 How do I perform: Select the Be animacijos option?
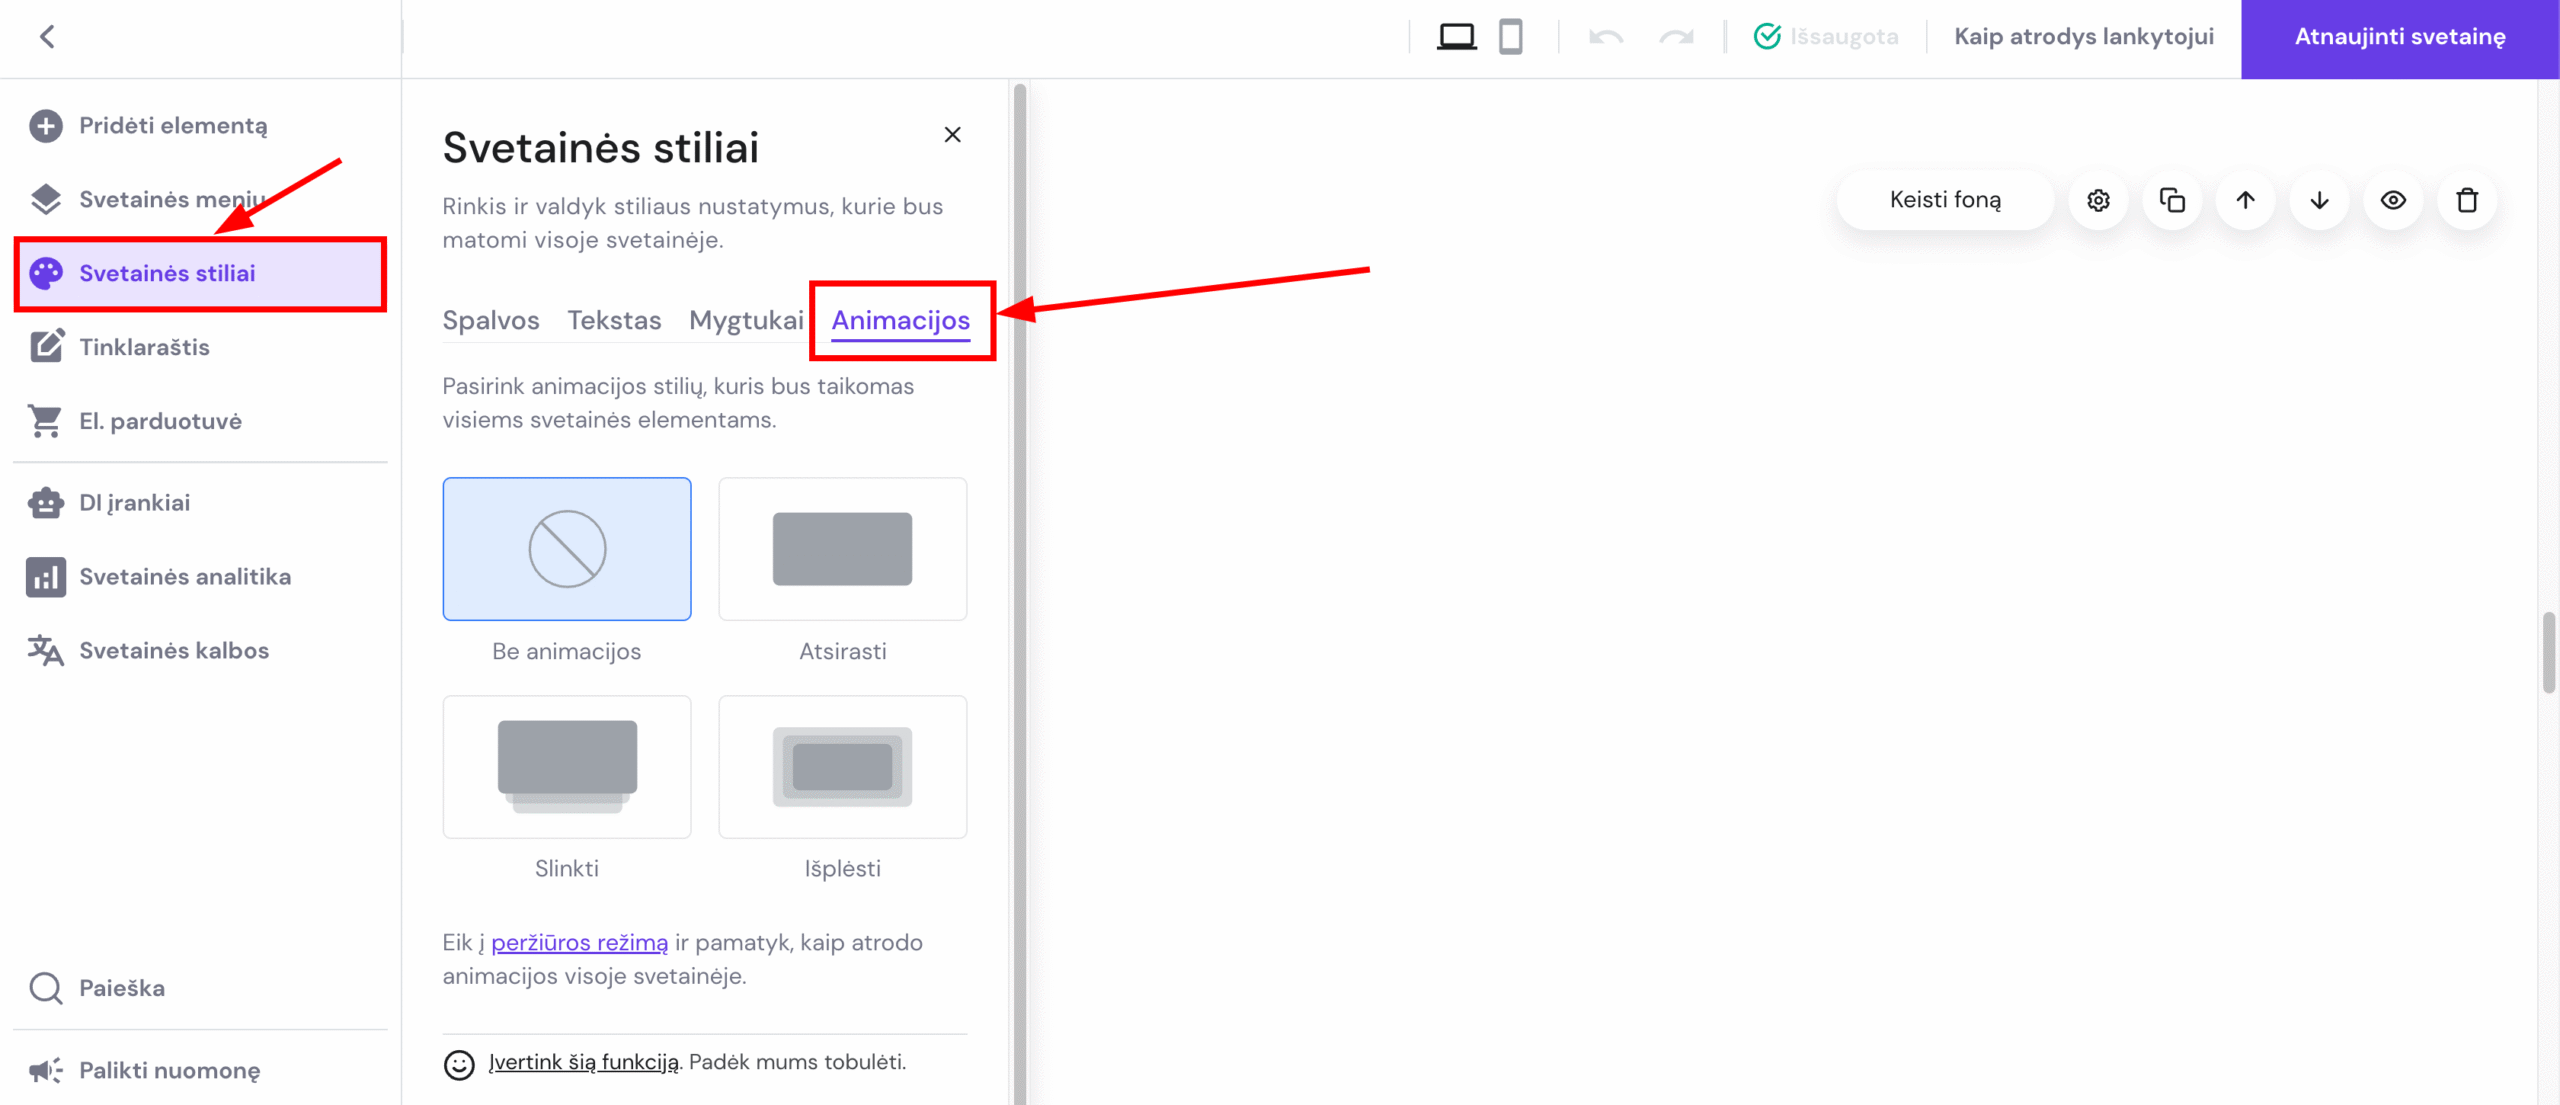(566, 549)
